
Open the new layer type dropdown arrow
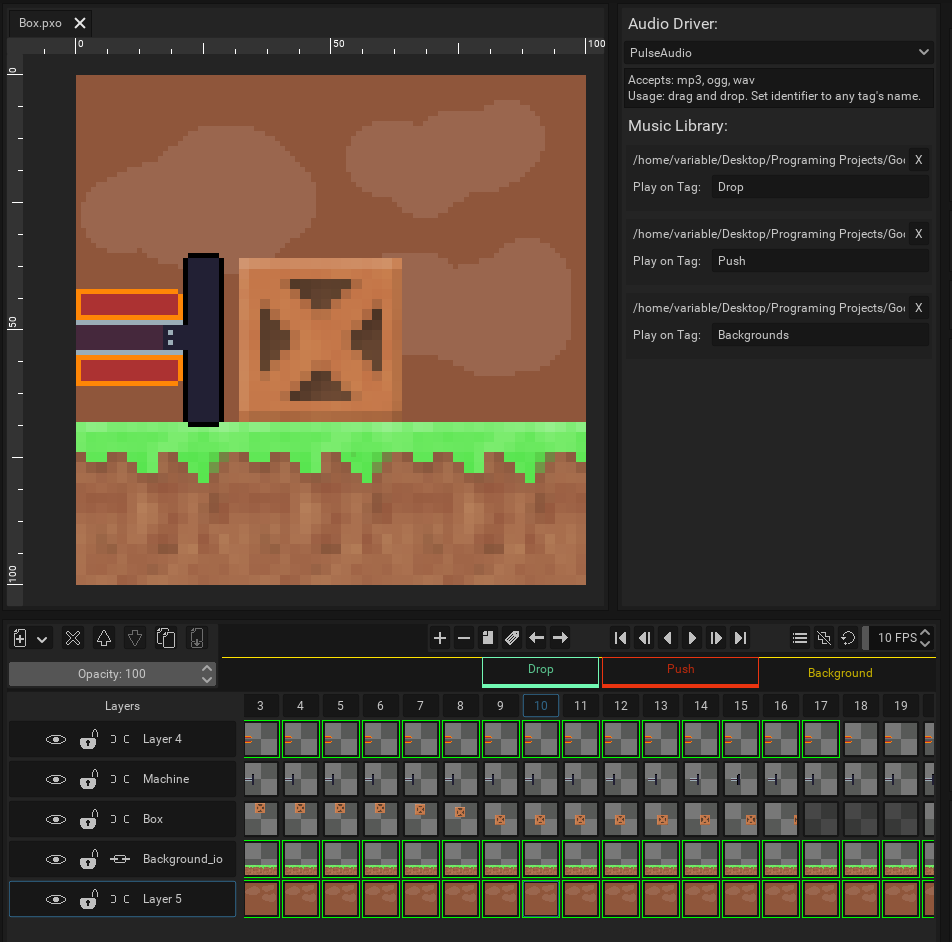(40, 638)
